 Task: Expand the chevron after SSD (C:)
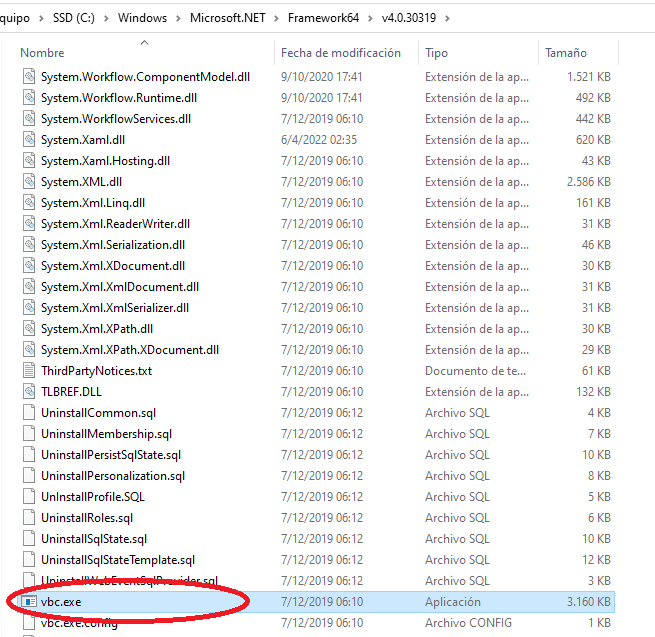click(106, 18)
